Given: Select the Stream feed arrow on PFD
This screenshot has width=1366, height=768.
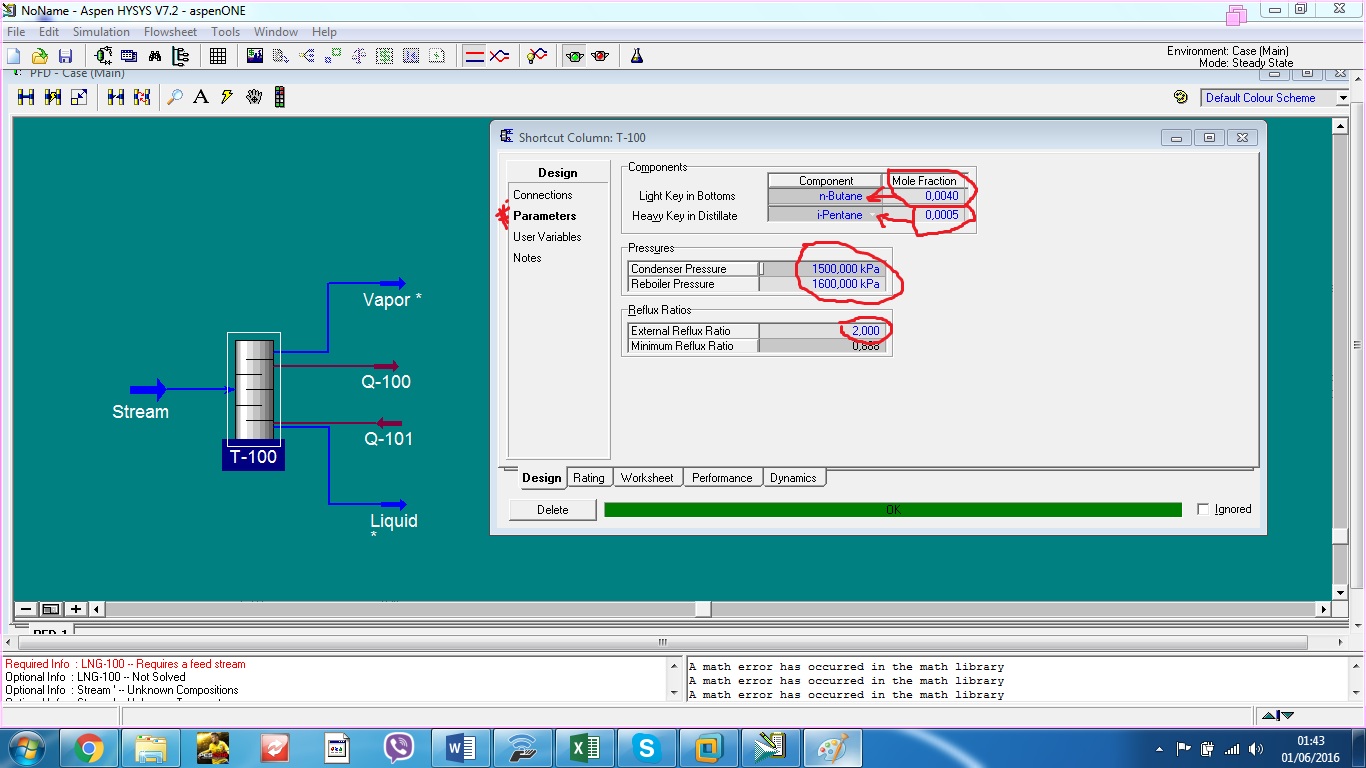Looking at the screenshot, I should tap(148, 390).
